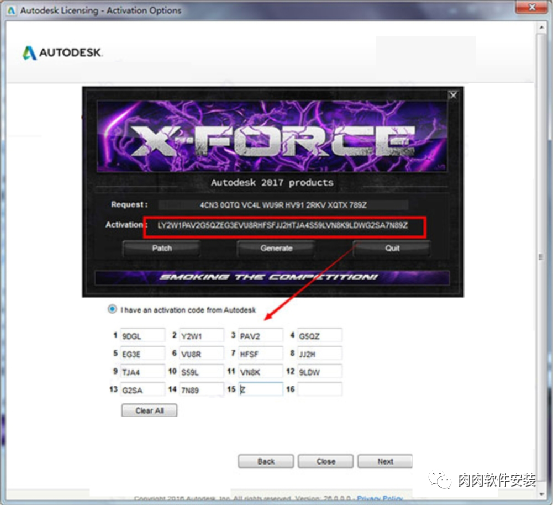This screenshot has width=553, height=505.
Task: Click the Autodesk logo in header
Action: pyautogui.click(x=62, y=53)
